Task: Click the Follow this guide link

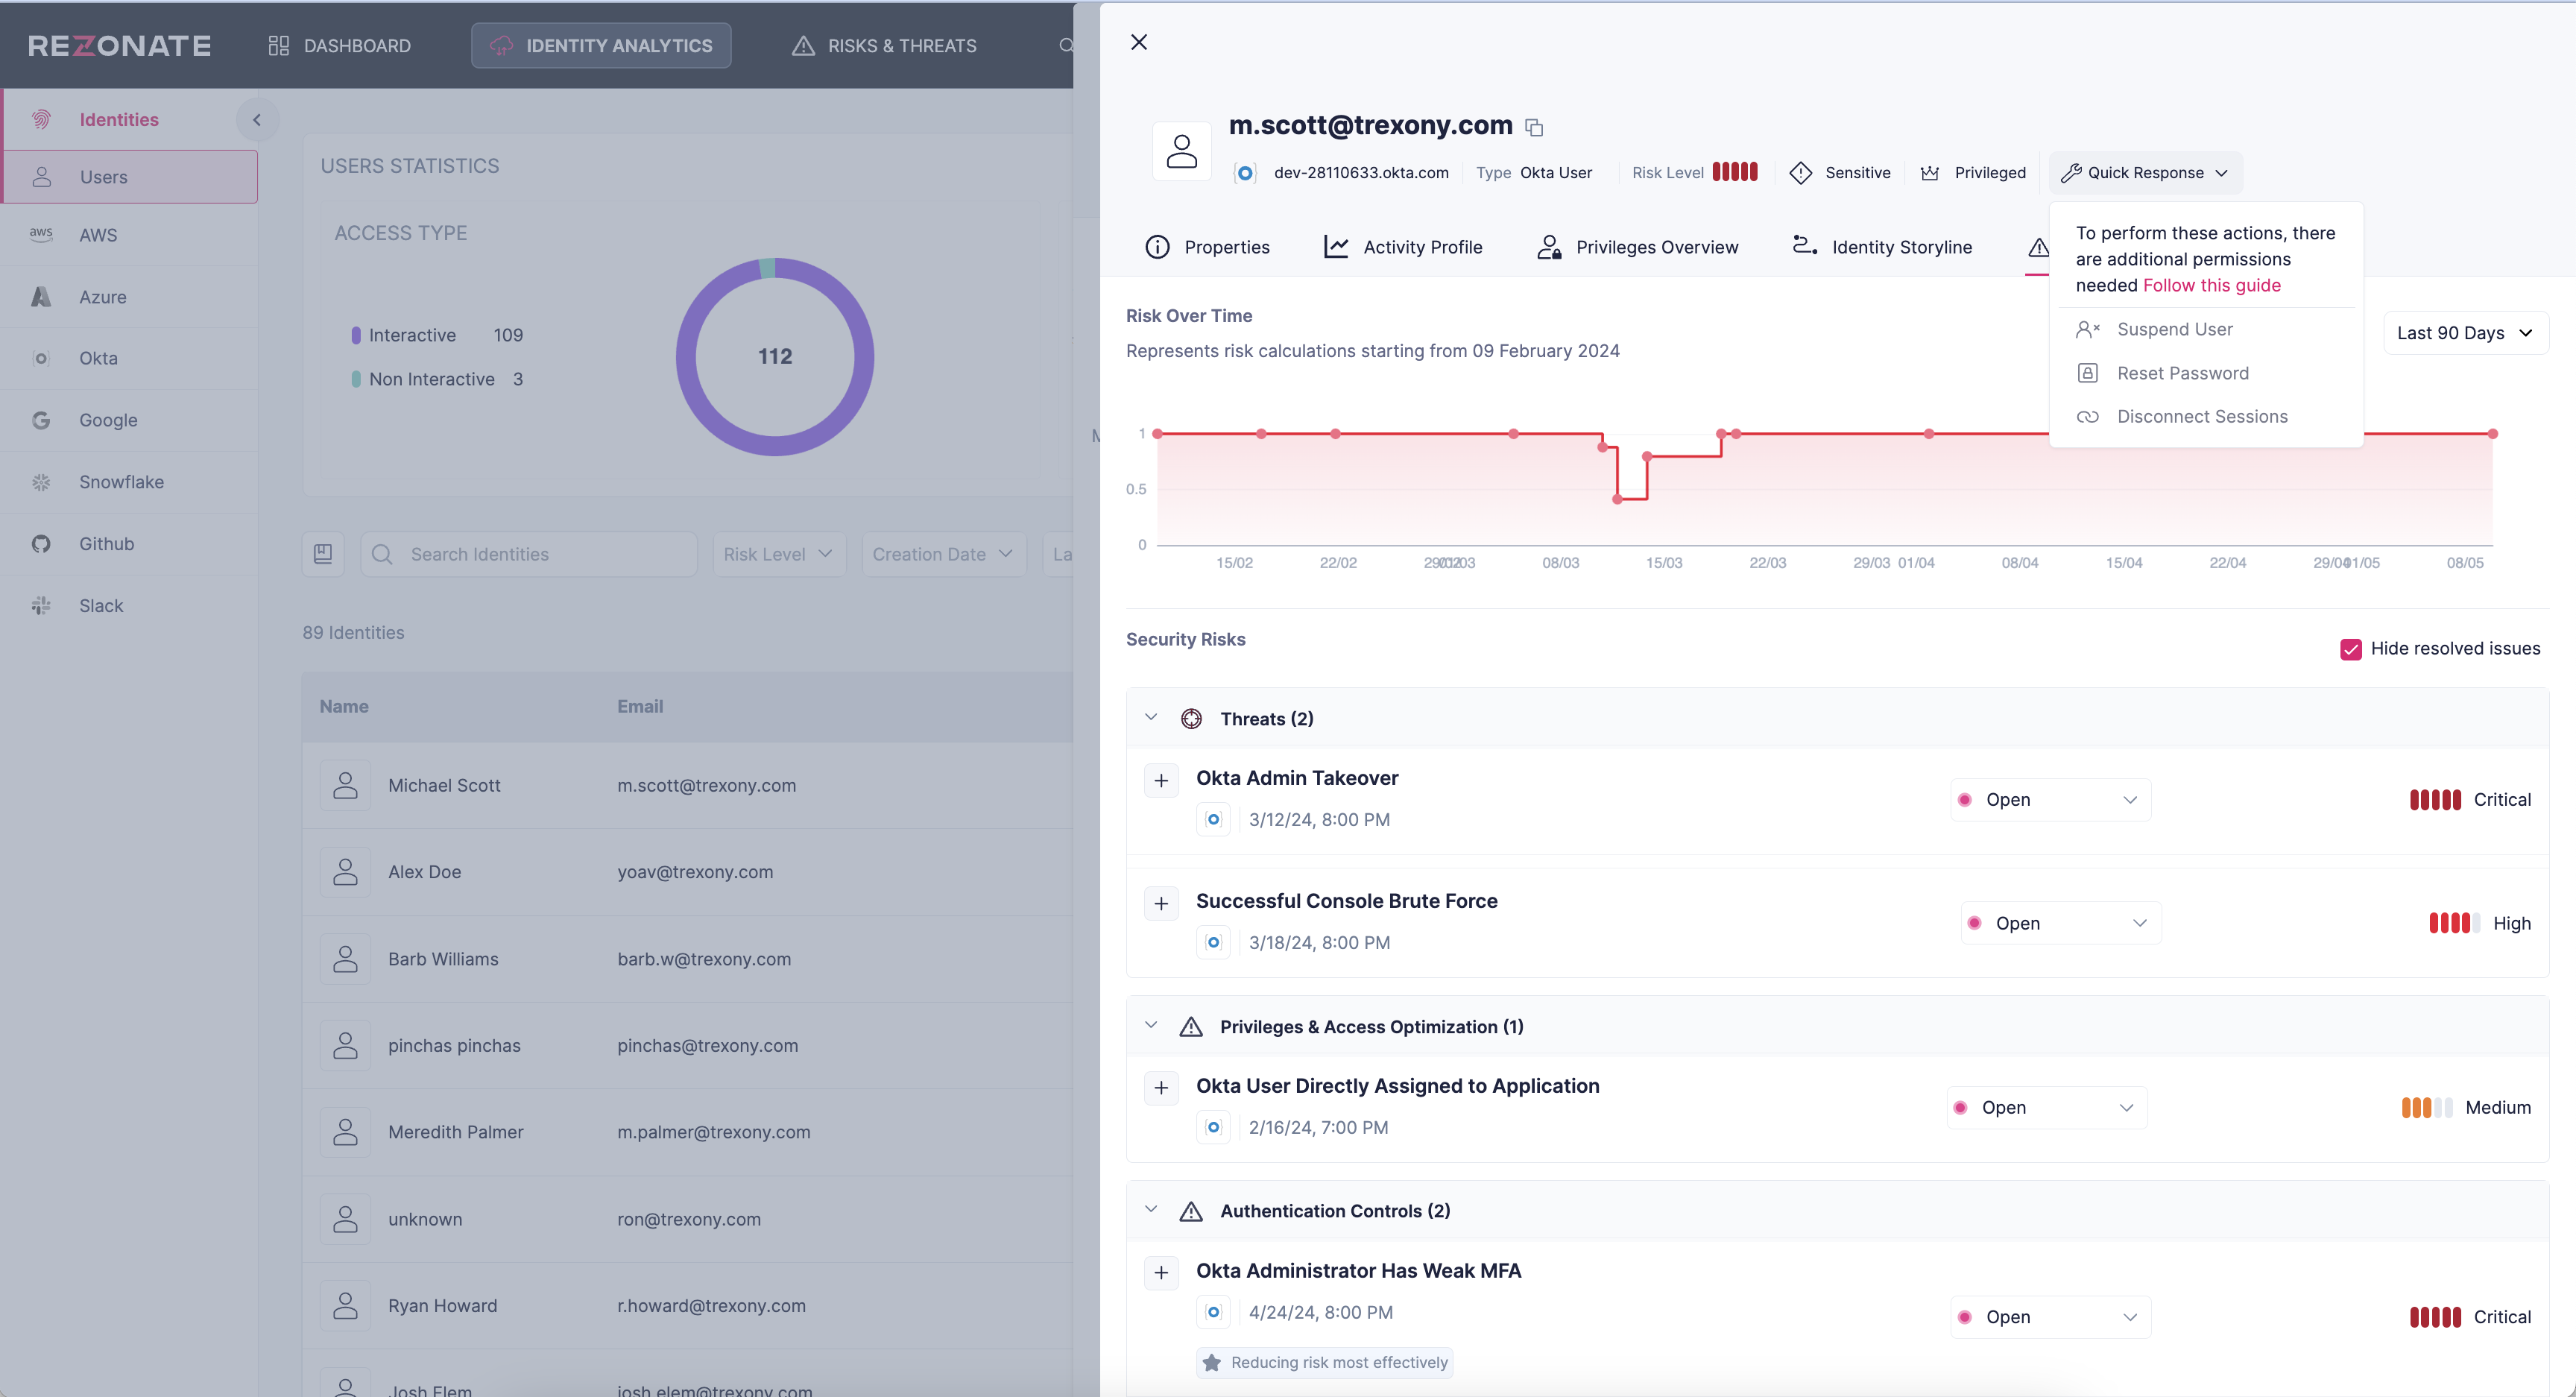Action: click(2211, 285)
